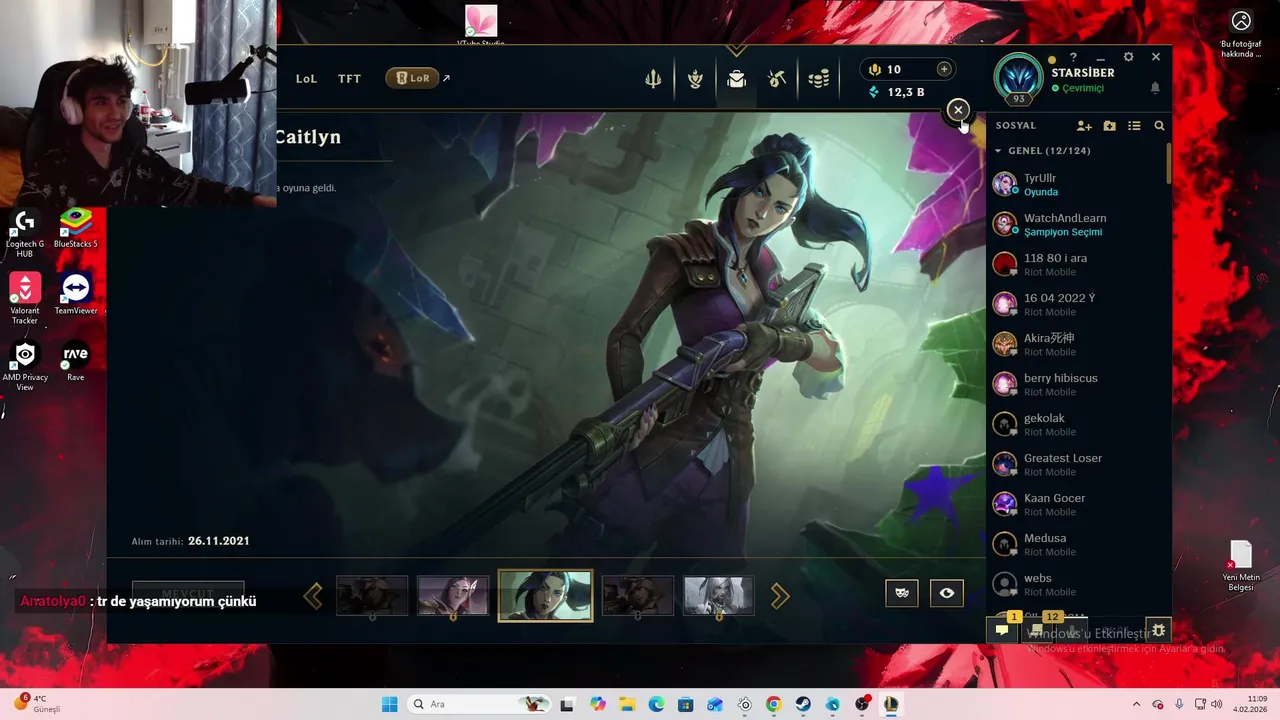1280x720 pixels.
Task: Select friend Greatest Loser
Action: pyautogui.click(x=1078, y=464)
